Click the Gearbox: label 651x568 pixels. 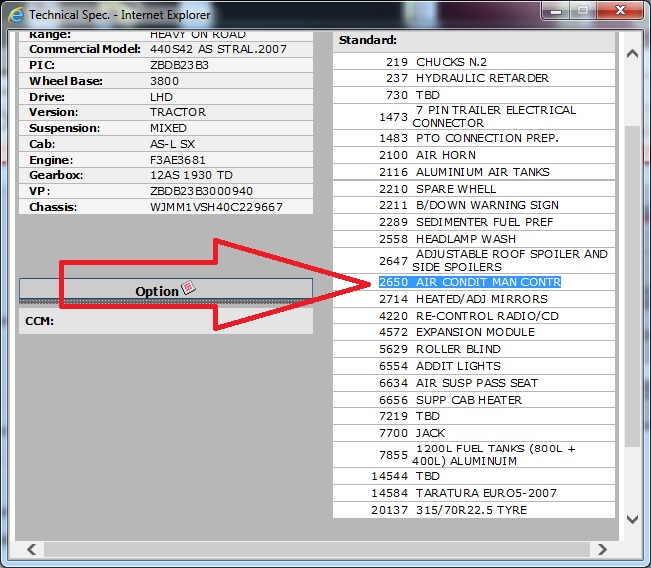[x=56, y=175]
